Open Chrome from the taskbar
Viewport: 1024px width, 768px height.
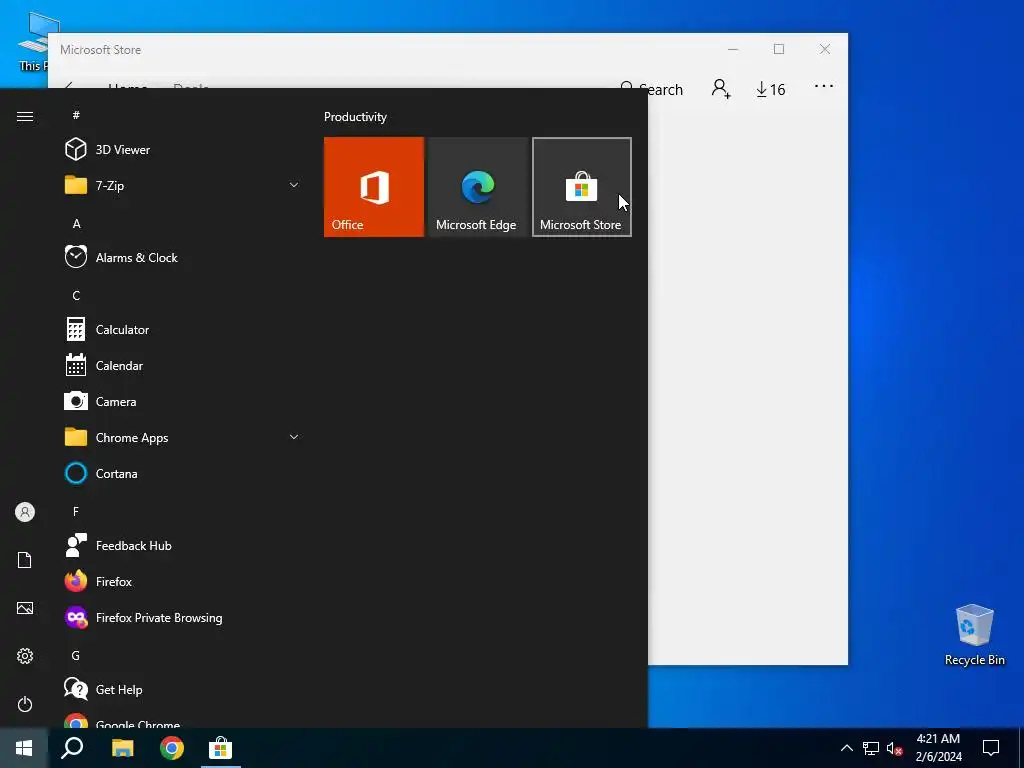pyautogui.click(x=172, y=748)
